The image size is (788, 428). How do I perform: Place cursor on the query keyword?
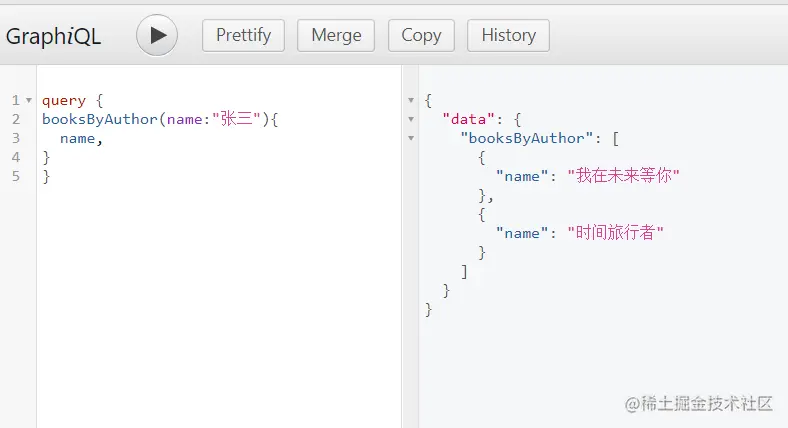tap(63, 101)
